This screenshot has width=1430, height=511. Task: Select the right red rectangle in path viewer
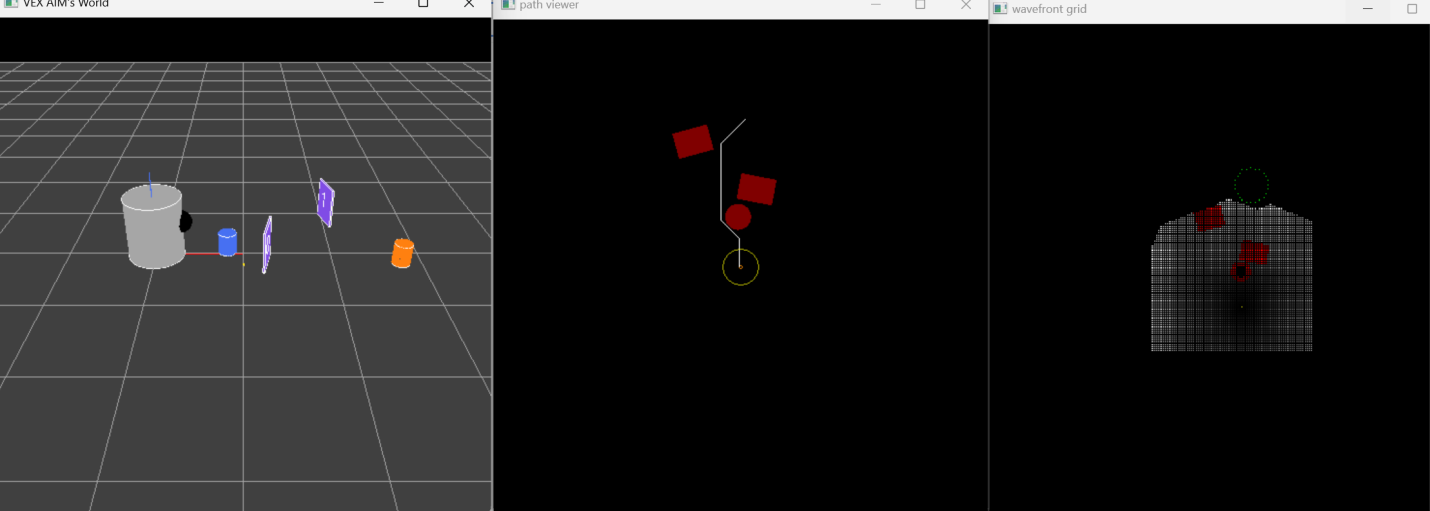[x=757, y=188]
